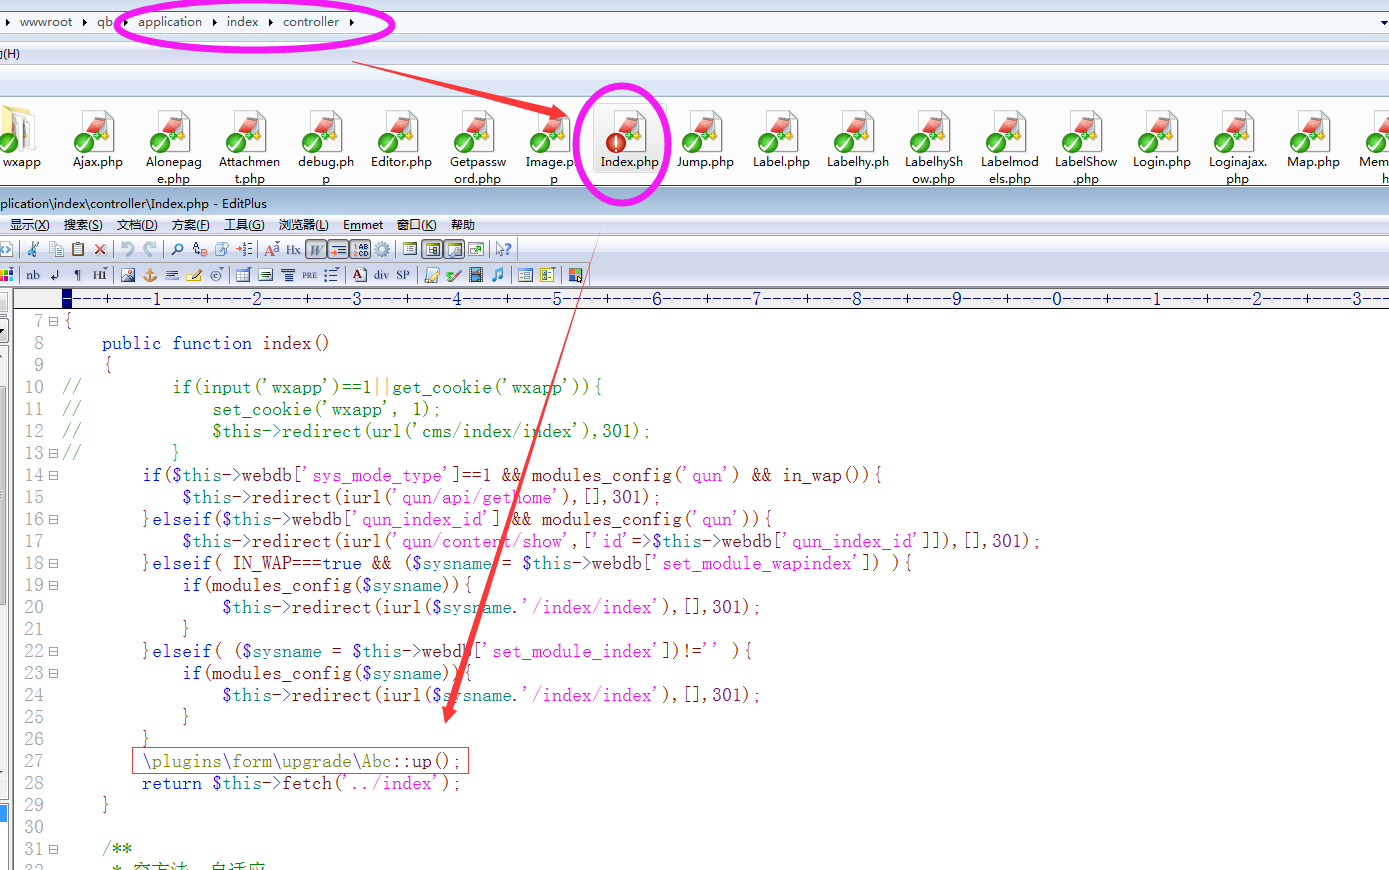Toggle the auto indent toolbar button

tap(338, 249)
